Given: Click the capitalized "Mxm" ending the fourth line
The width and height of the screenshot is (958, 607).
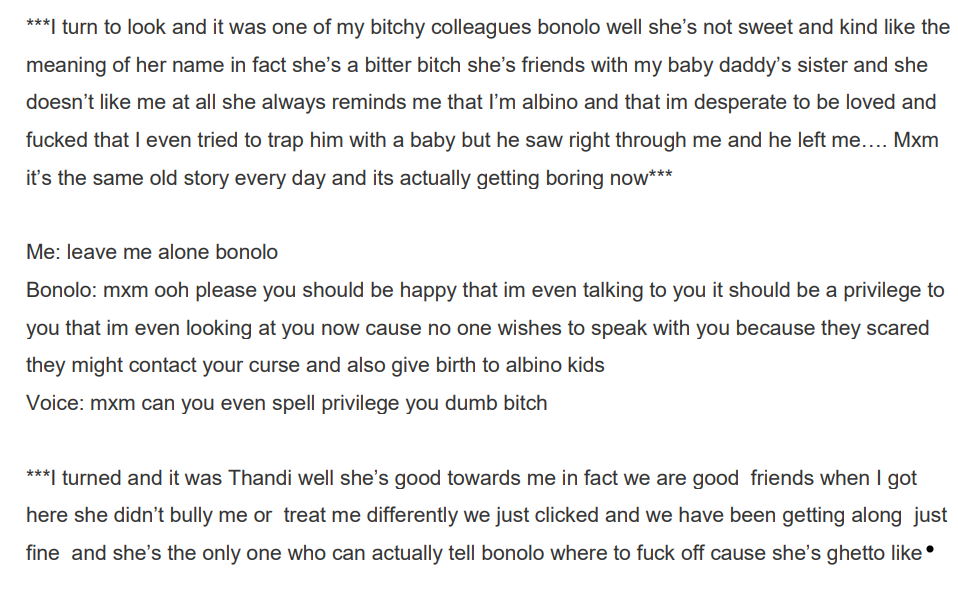Looking at the screenshot, I should [x=916, y=140].
